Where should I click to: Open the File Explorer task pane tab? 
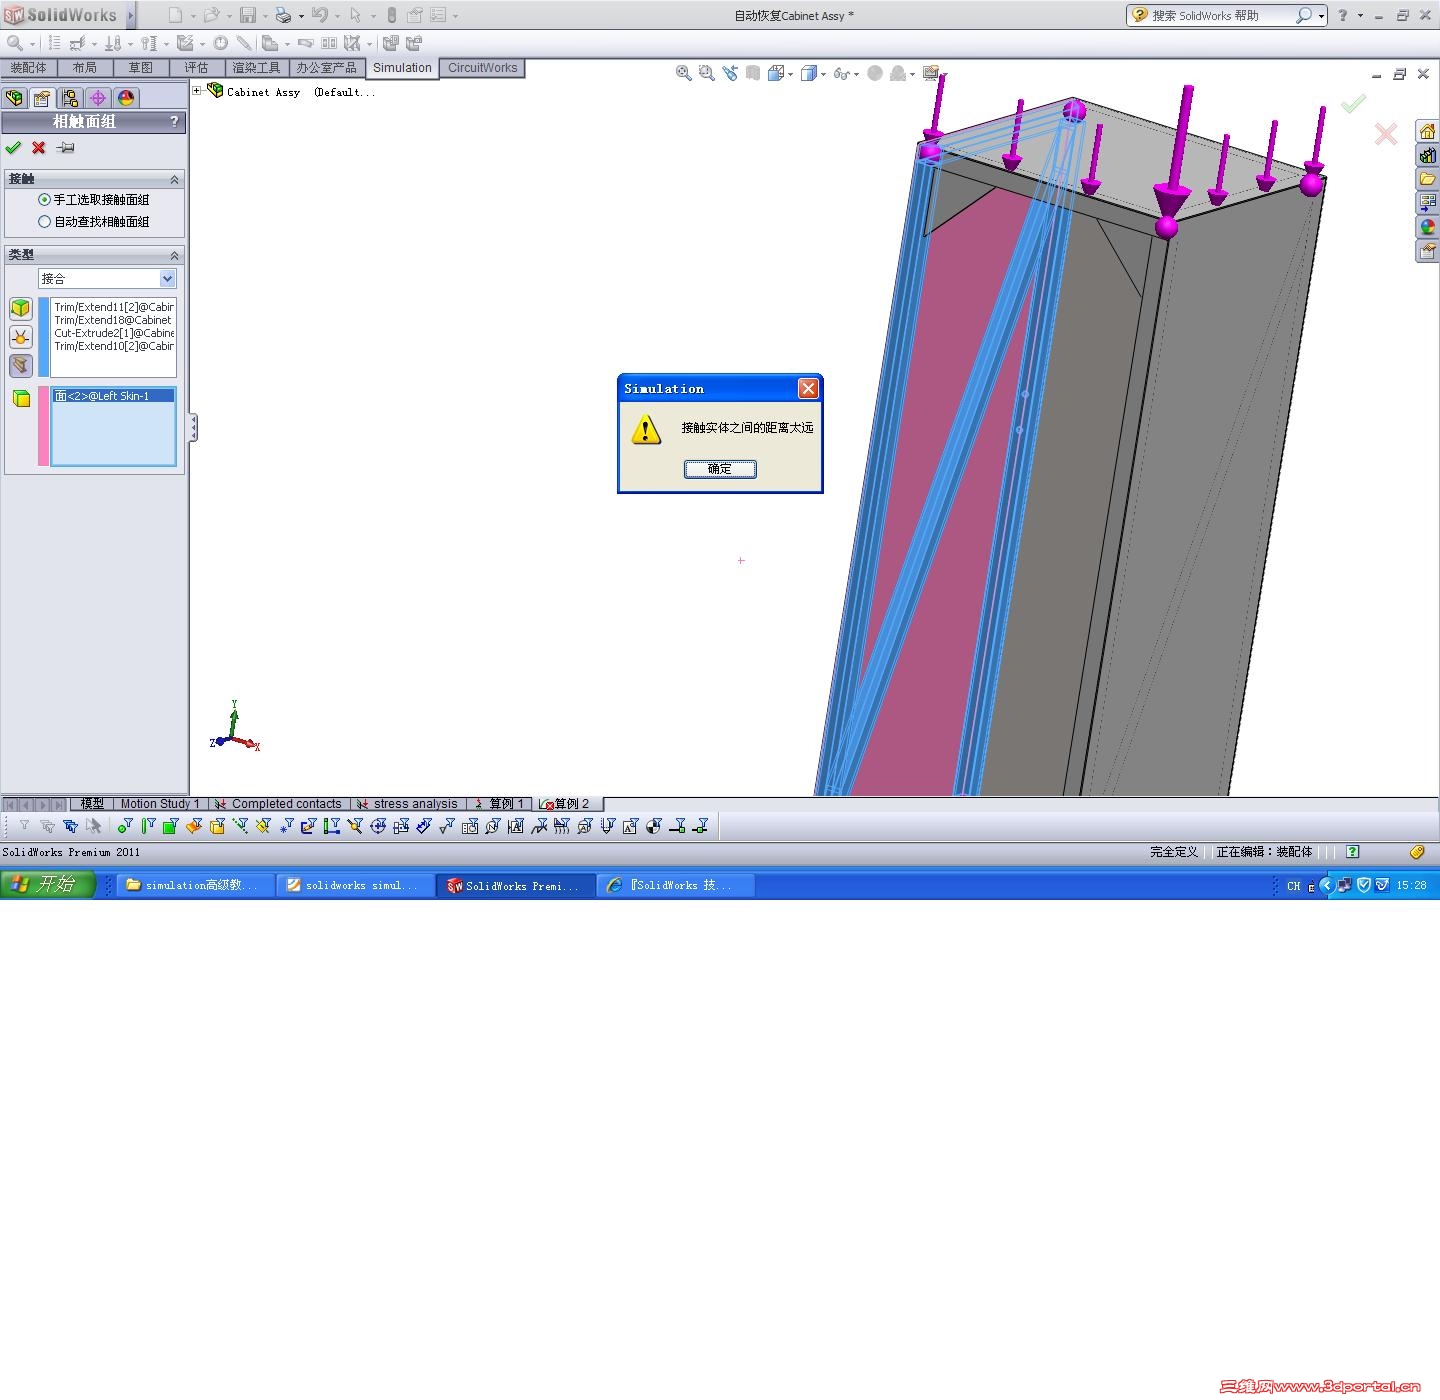point(1427,180)
